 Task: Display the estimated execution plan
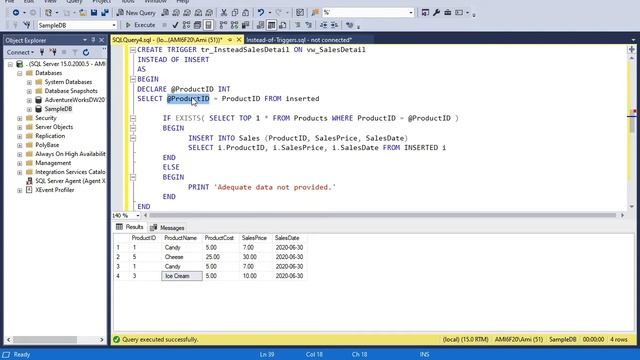(x=187, y=25)
